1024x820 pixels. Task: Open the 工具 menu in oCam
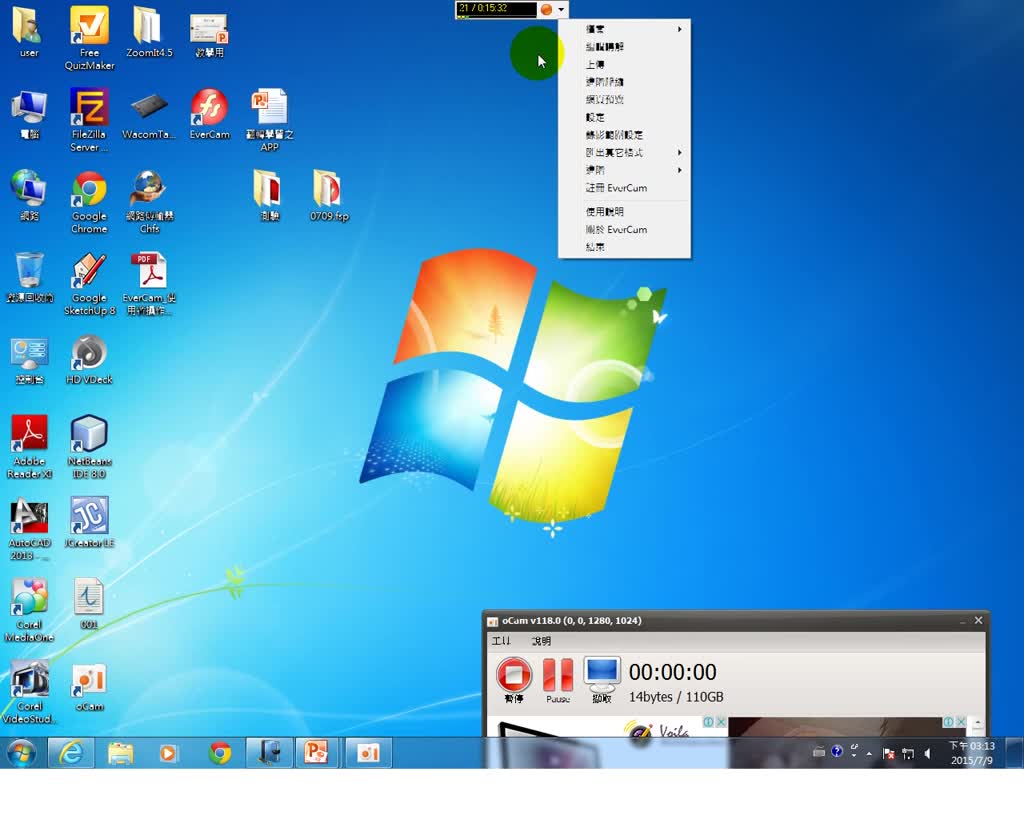tap(502, 641)
